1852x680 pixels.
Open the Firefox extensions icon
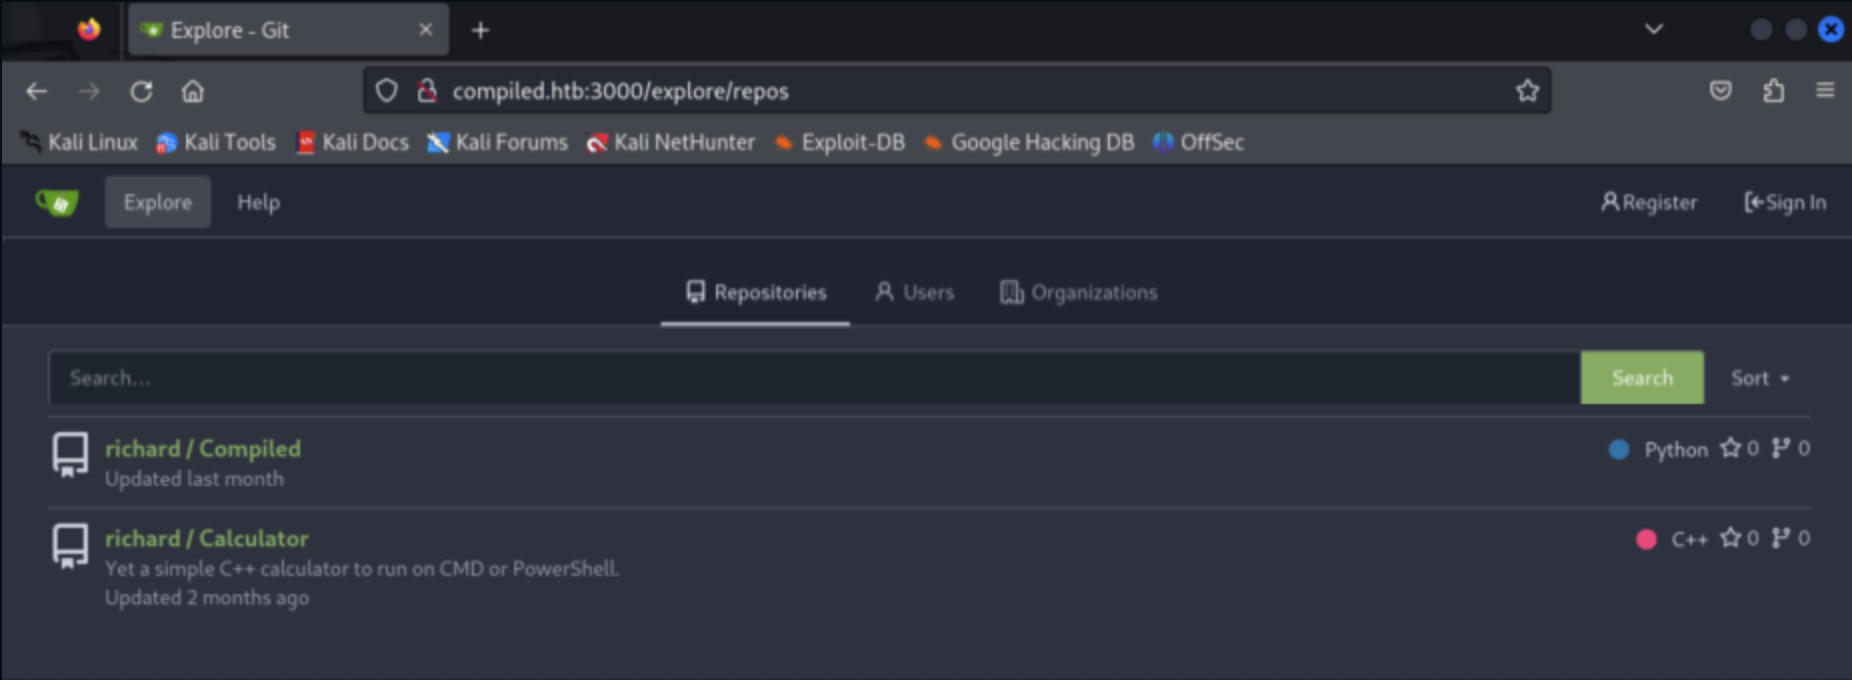1773,91
